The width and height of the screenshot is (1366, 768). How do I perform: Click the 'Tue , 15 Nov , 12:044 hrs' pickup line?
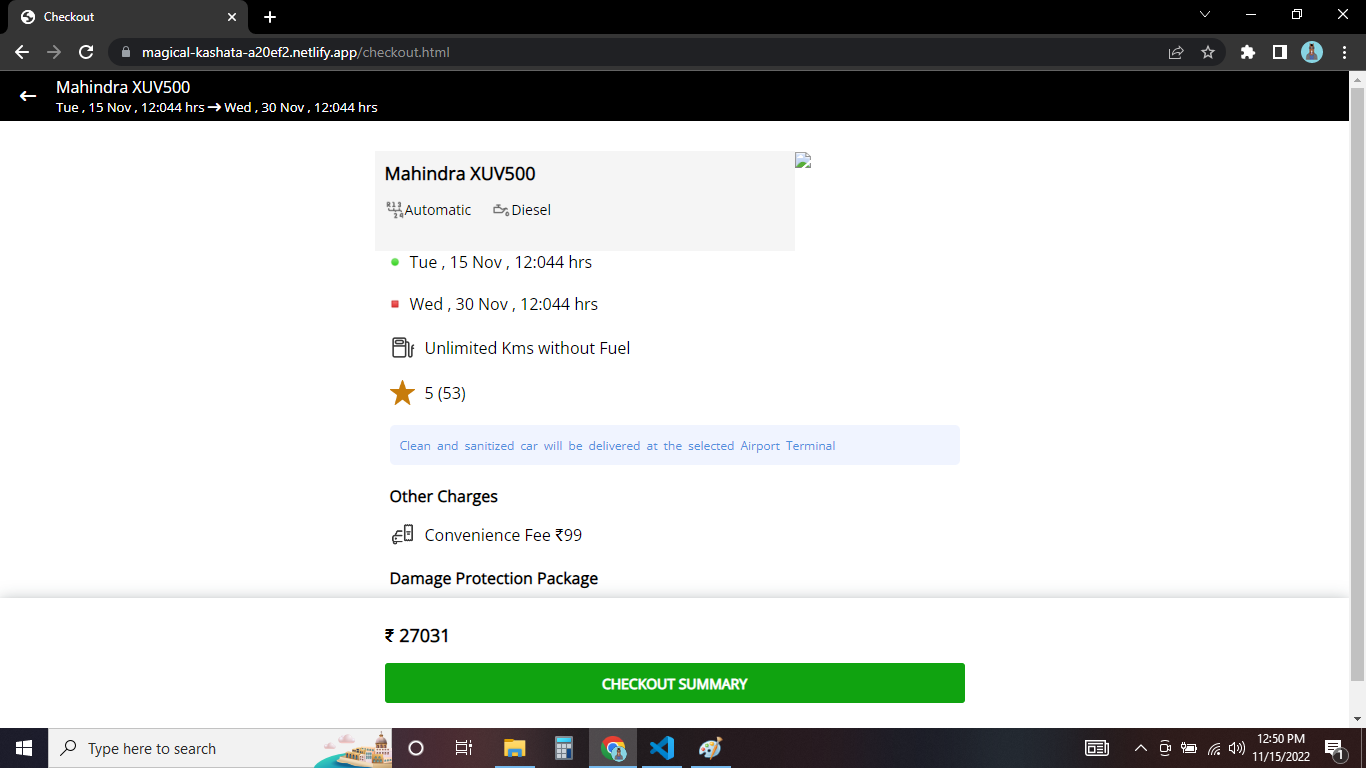pos(500,262)
